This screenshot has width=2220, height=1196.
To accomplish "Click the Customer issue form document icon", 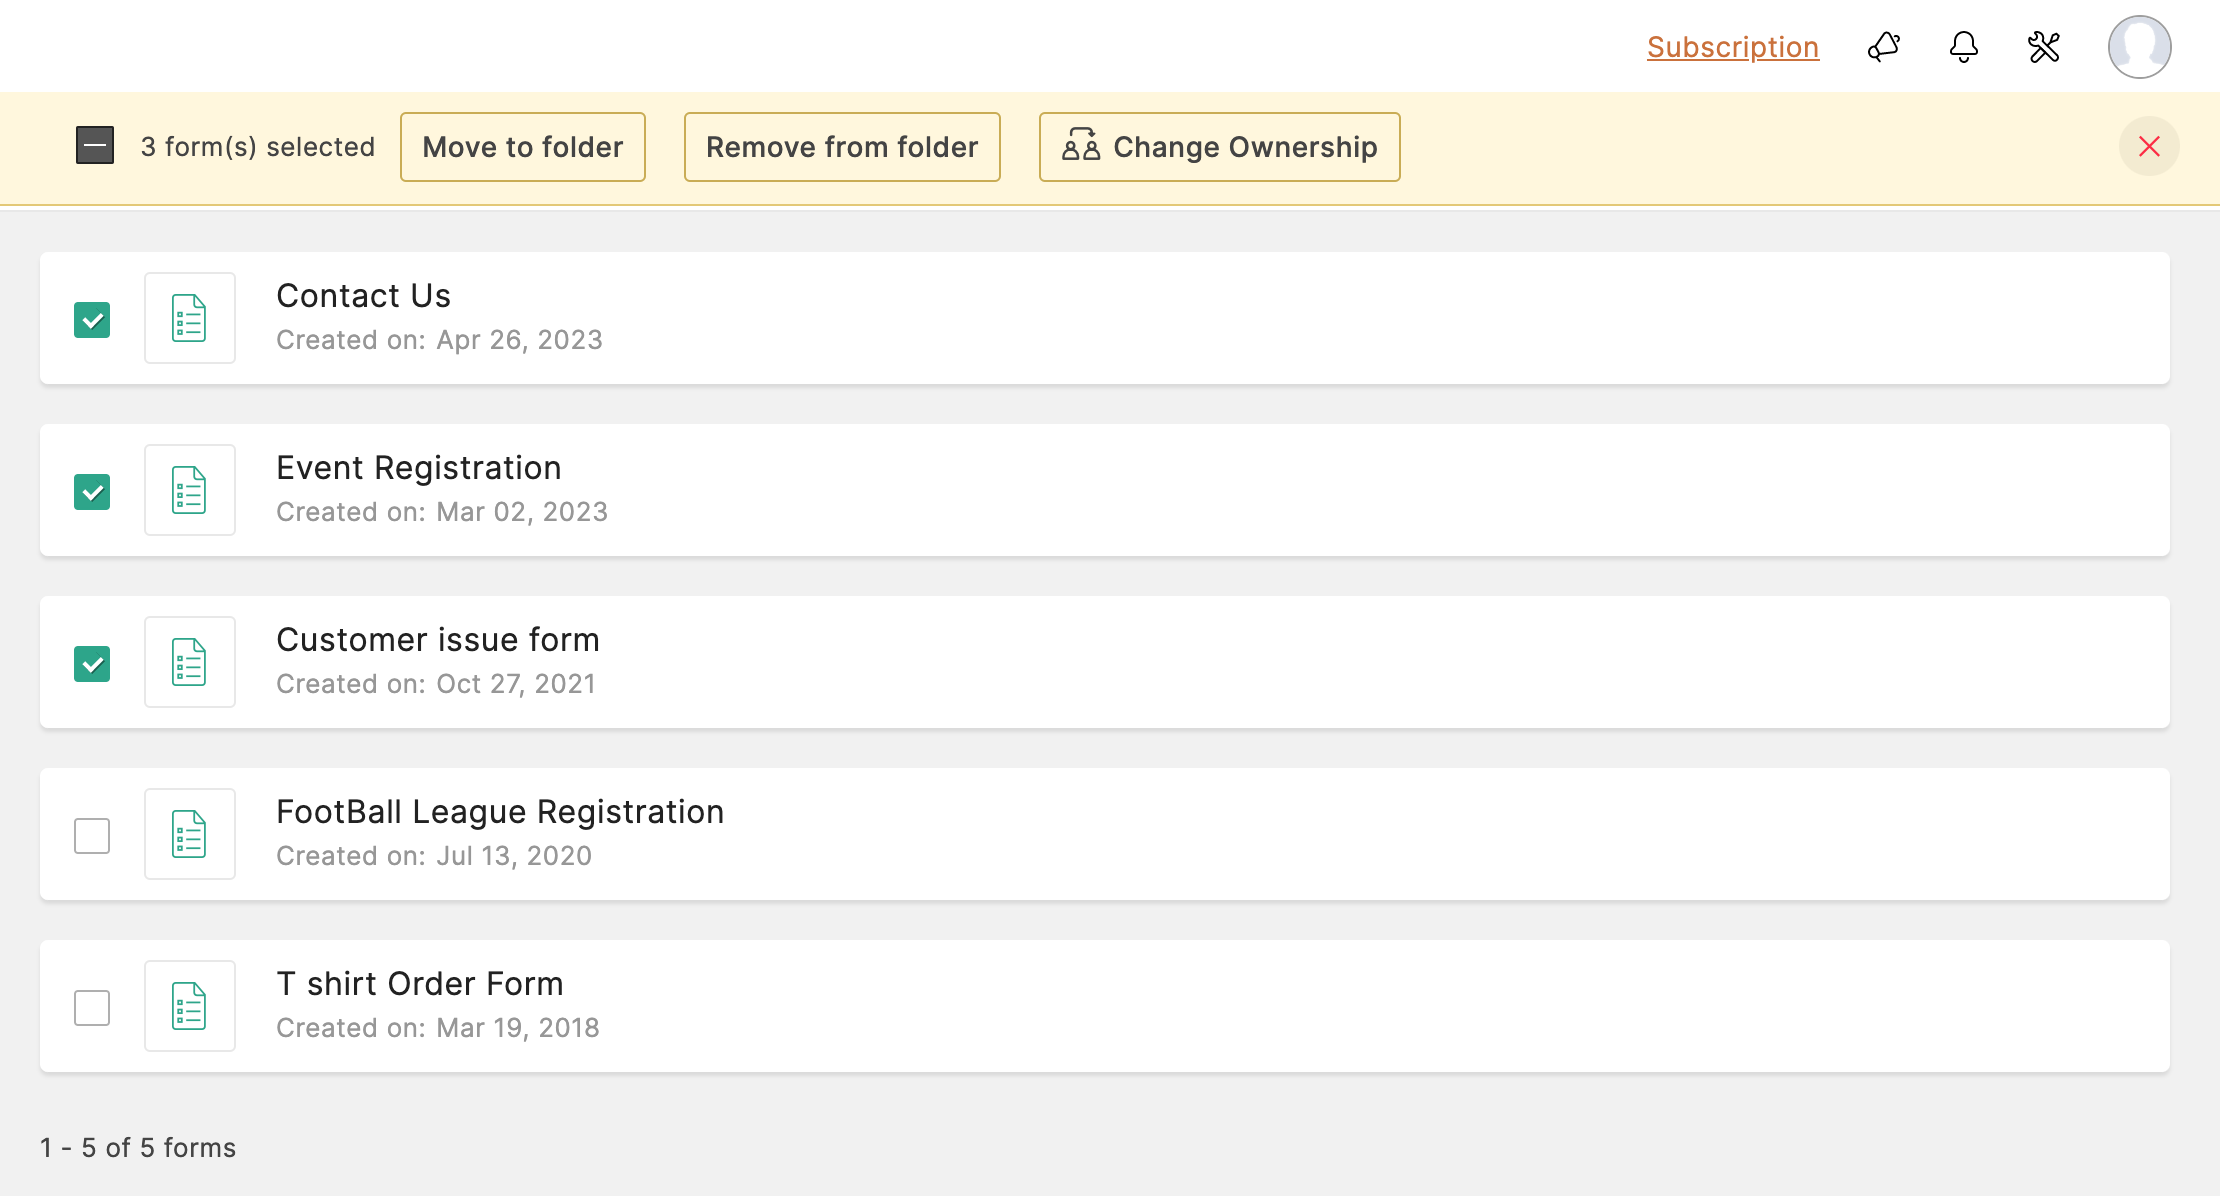I will point(188,661).
